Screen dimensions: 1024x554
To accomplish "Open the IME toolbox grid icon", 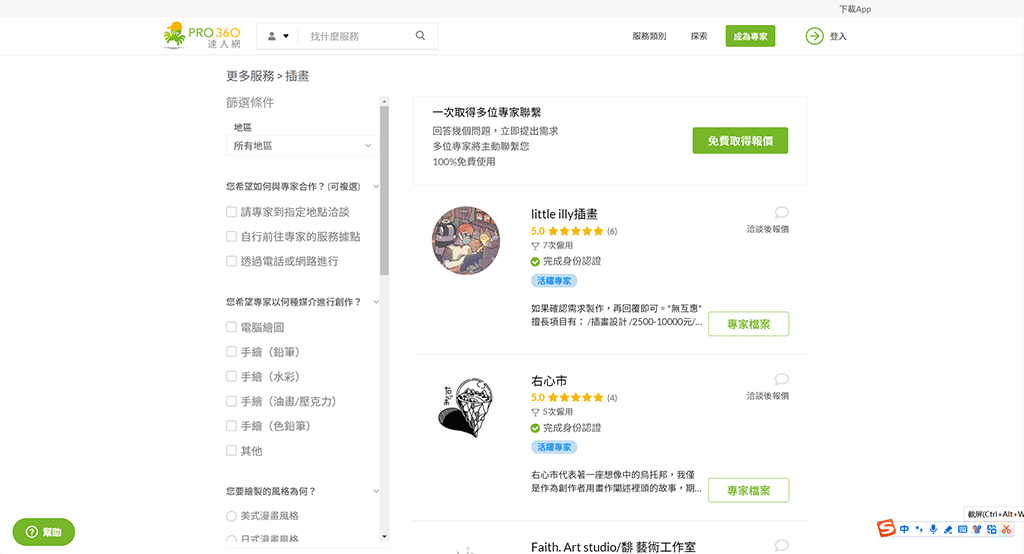I will click(991, 529).
